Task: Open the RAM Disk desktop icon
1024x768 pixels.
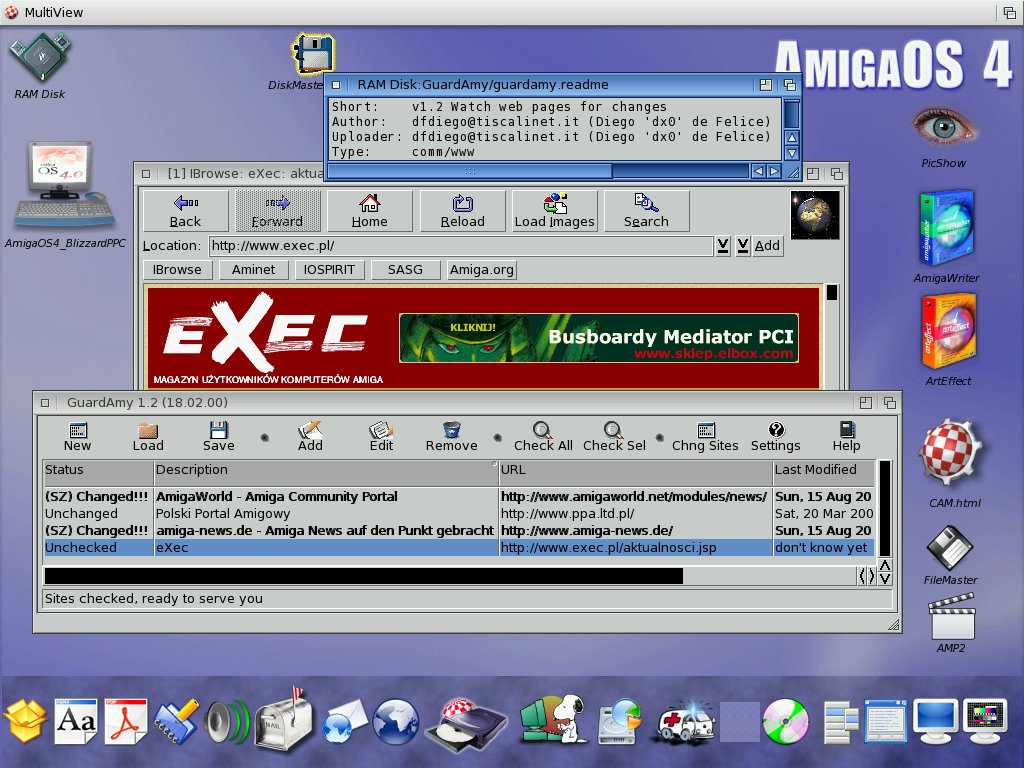Action: 40,66
